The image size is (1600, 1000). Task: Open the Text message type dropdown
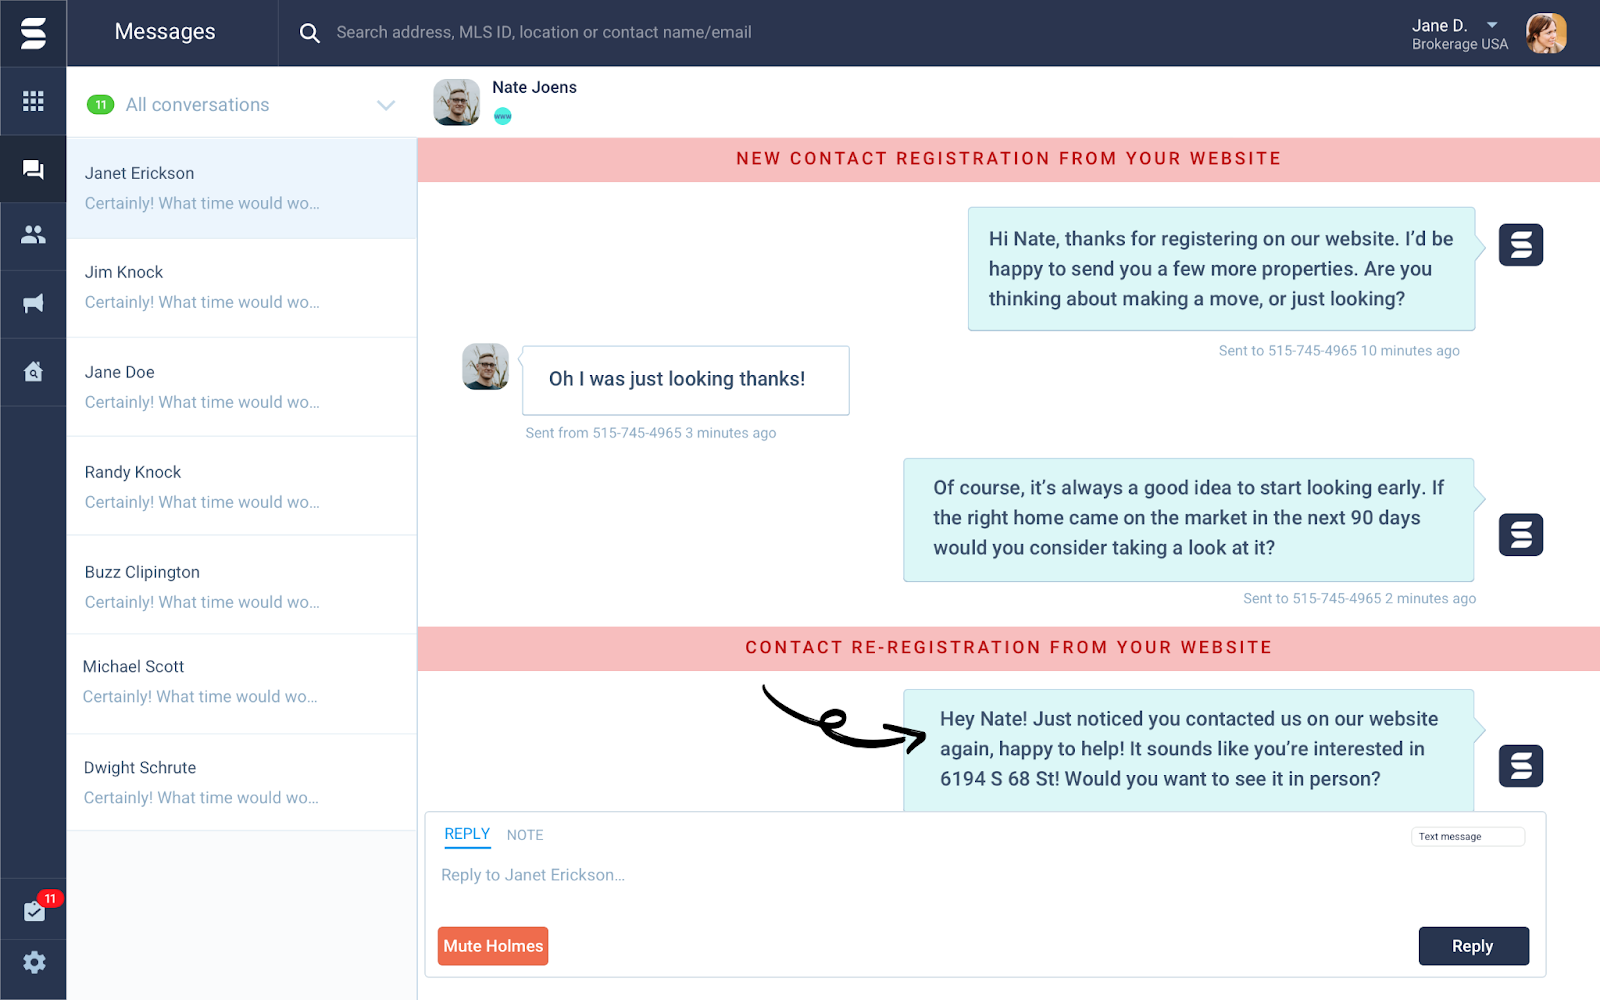1468,836
